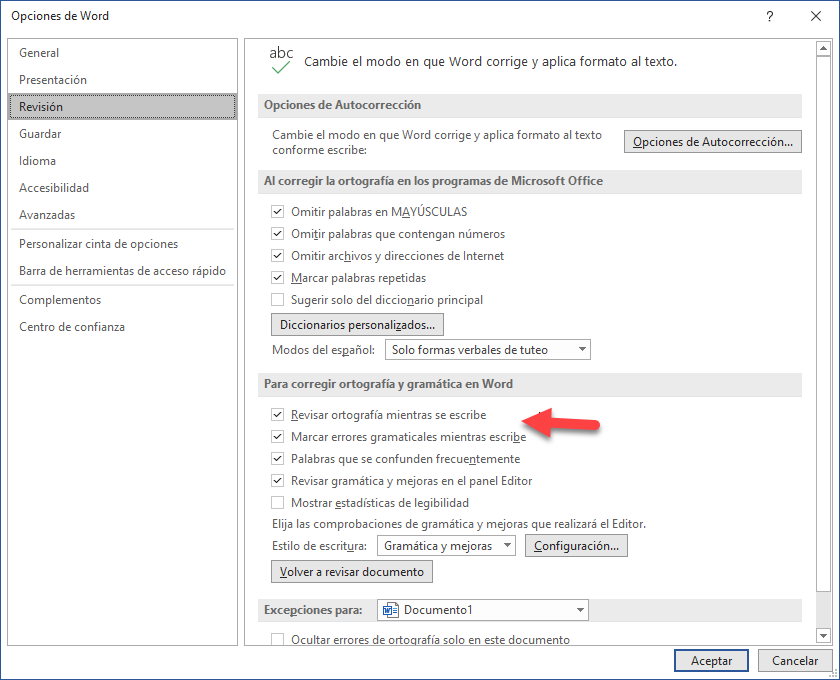
Task: Click the abc spell-check icon
Action: pyautogui.click(x=281, y=56)
